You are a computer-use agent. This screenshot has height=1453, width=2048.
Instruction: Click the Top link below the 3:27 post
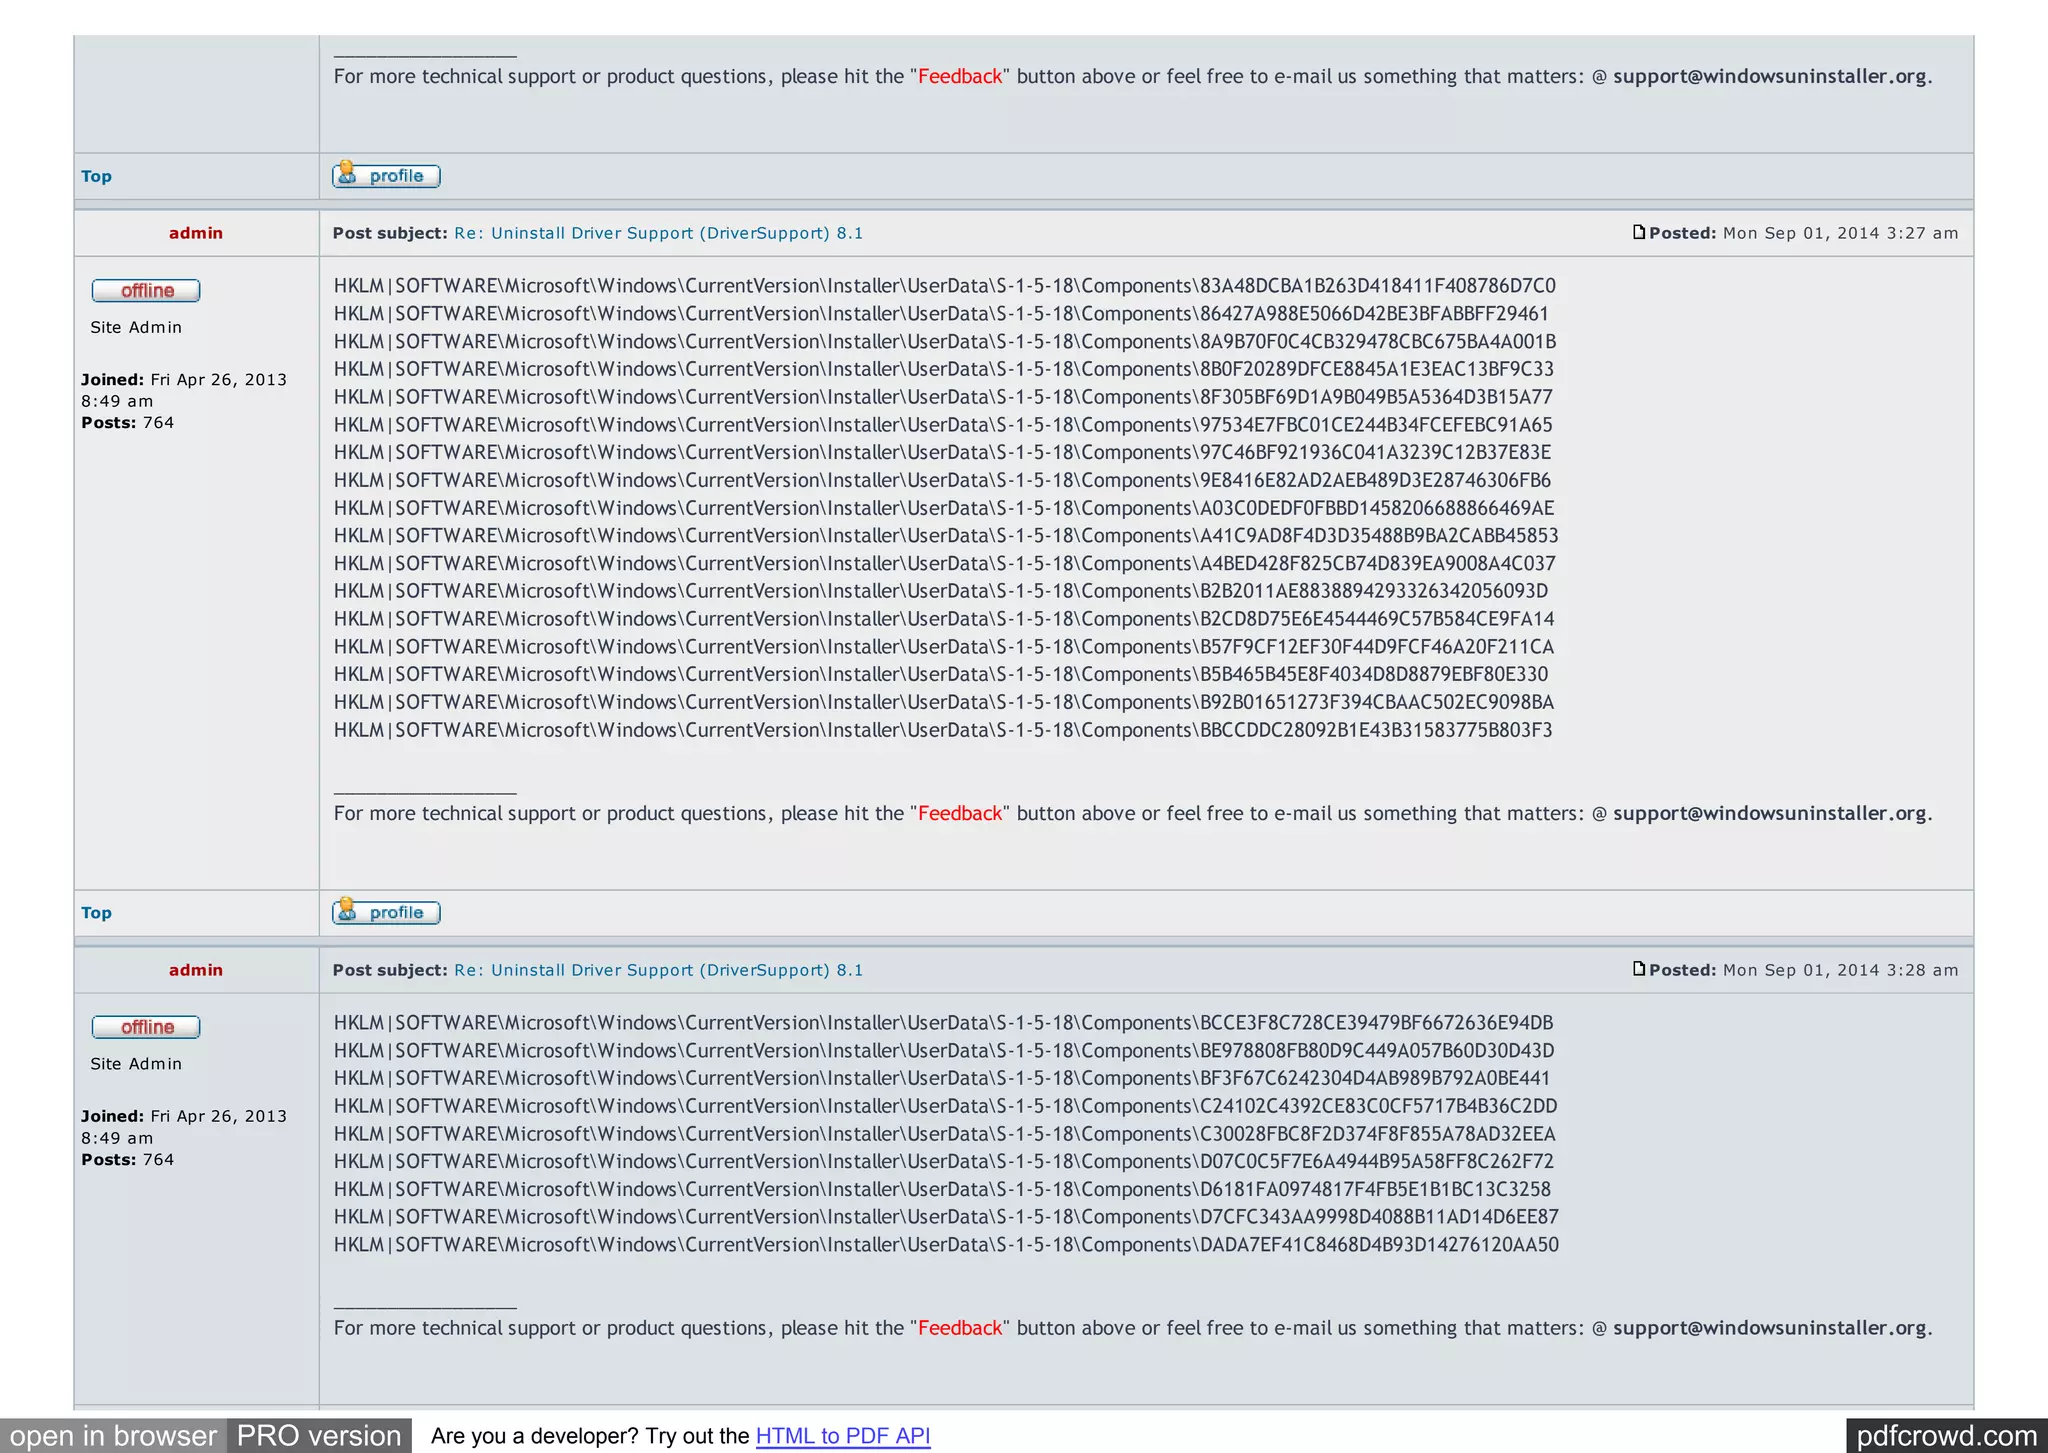click(x=96, y=913)
